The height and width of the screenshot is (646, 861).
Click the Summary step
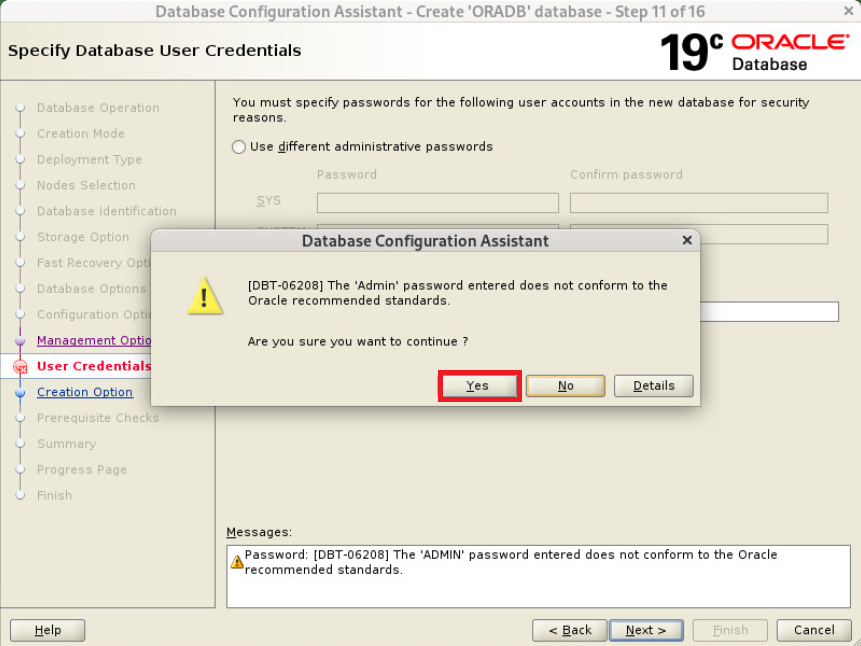[66, 444]
